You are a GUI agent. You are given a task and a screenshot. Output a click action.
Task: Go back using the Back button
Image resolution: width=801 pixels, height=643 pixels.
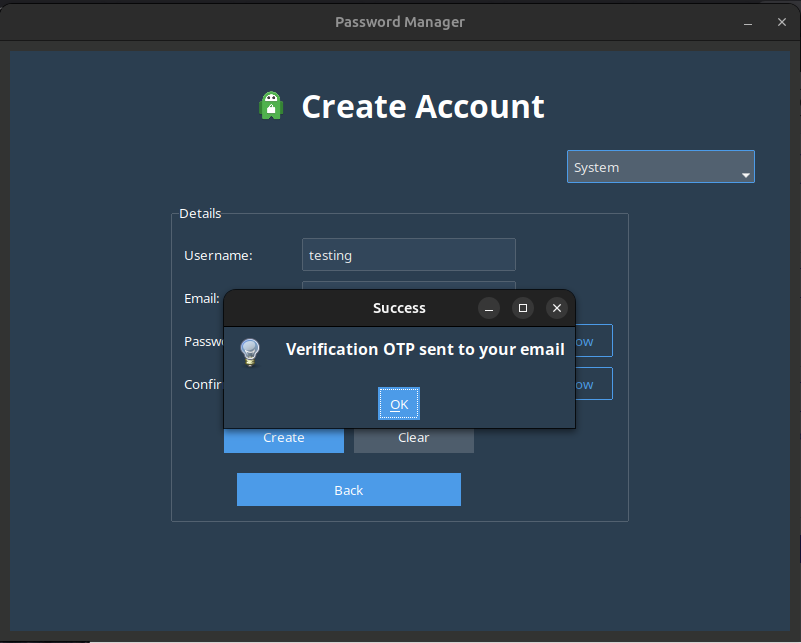tap(348, 490)
